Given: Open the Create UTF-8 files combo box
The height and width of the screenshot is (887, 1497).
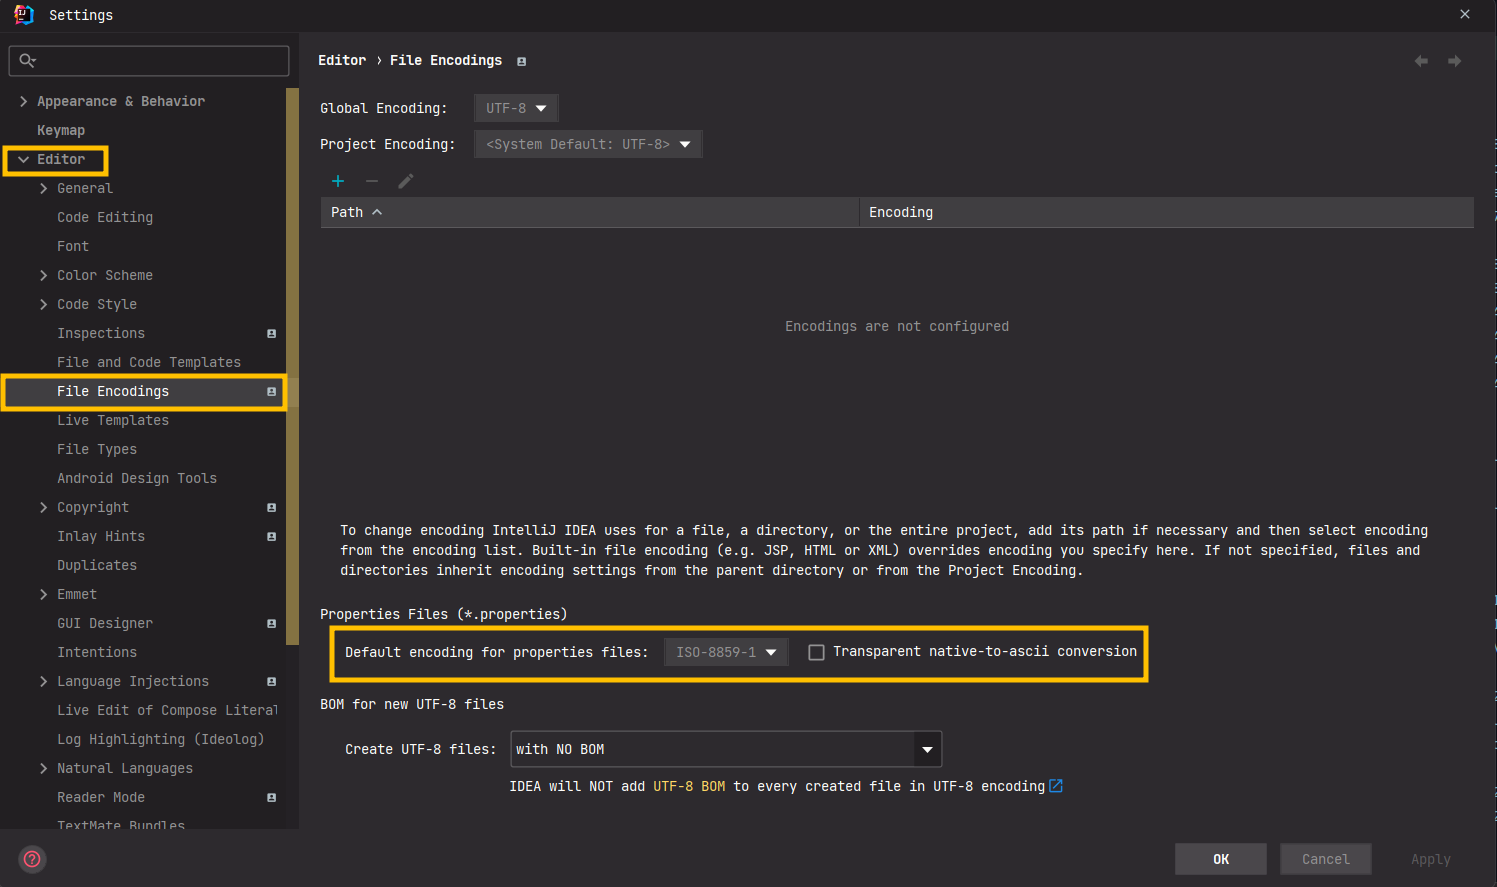Looking at the screenshot, I should point(726,749).
